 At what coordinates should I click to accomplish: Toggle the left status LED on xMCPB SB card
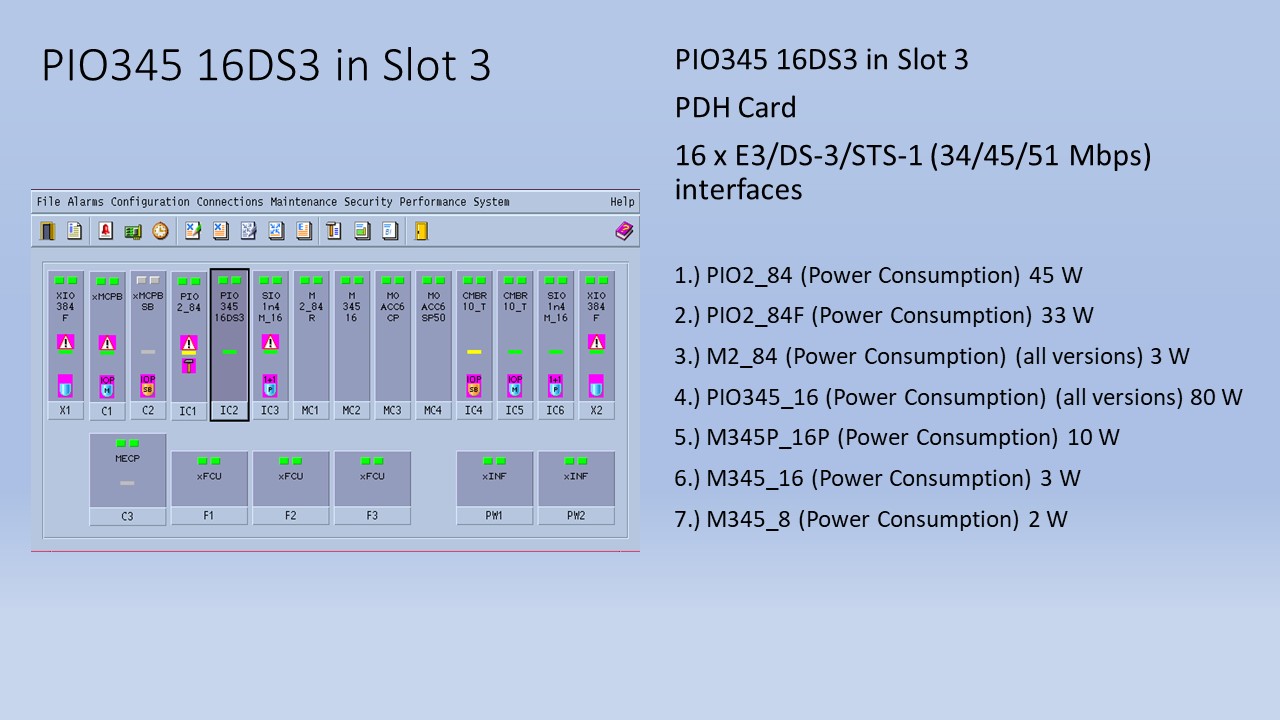(x=141, y=278)
